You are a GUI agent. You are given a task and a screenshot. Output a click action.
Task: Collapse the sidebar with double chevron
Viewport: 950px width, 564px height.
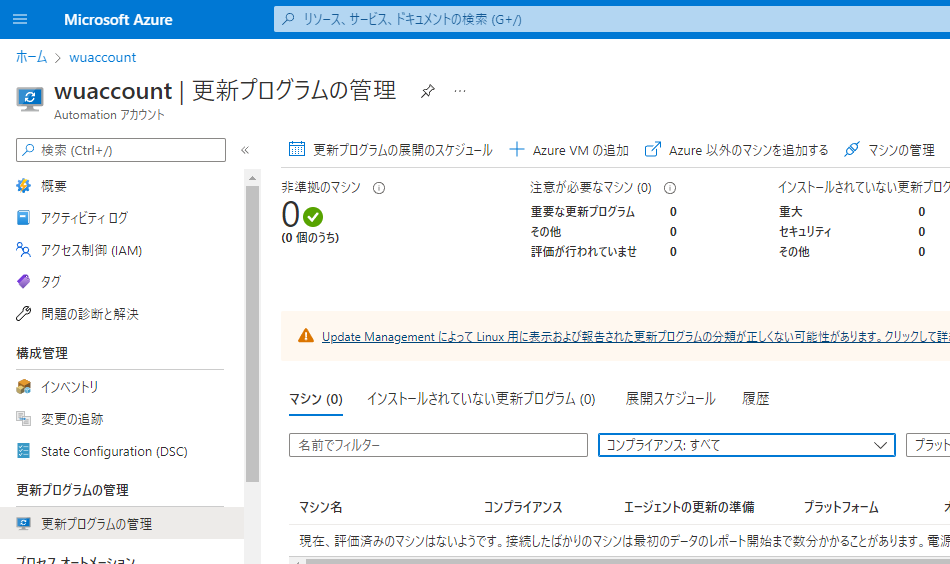[245, 150]
